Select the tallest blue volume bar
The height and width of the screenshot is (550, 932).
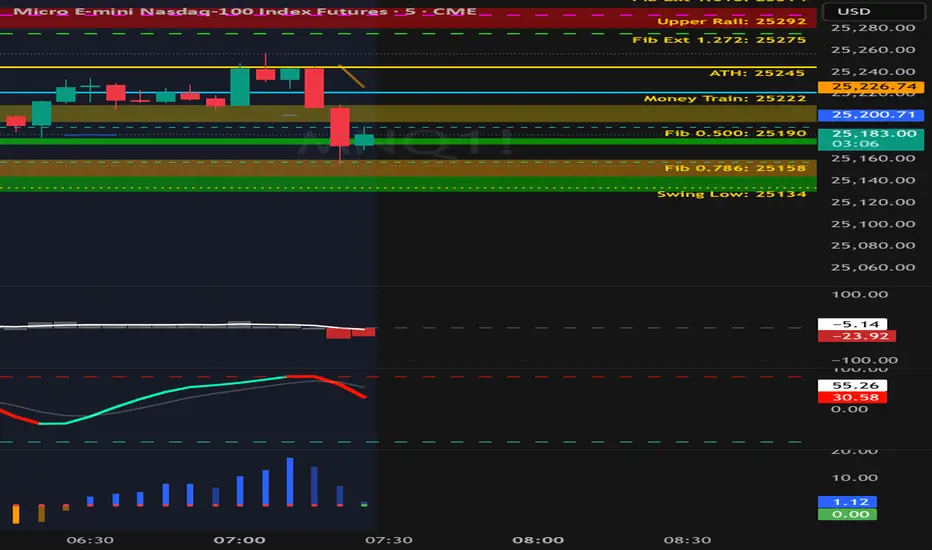(290, 482)
